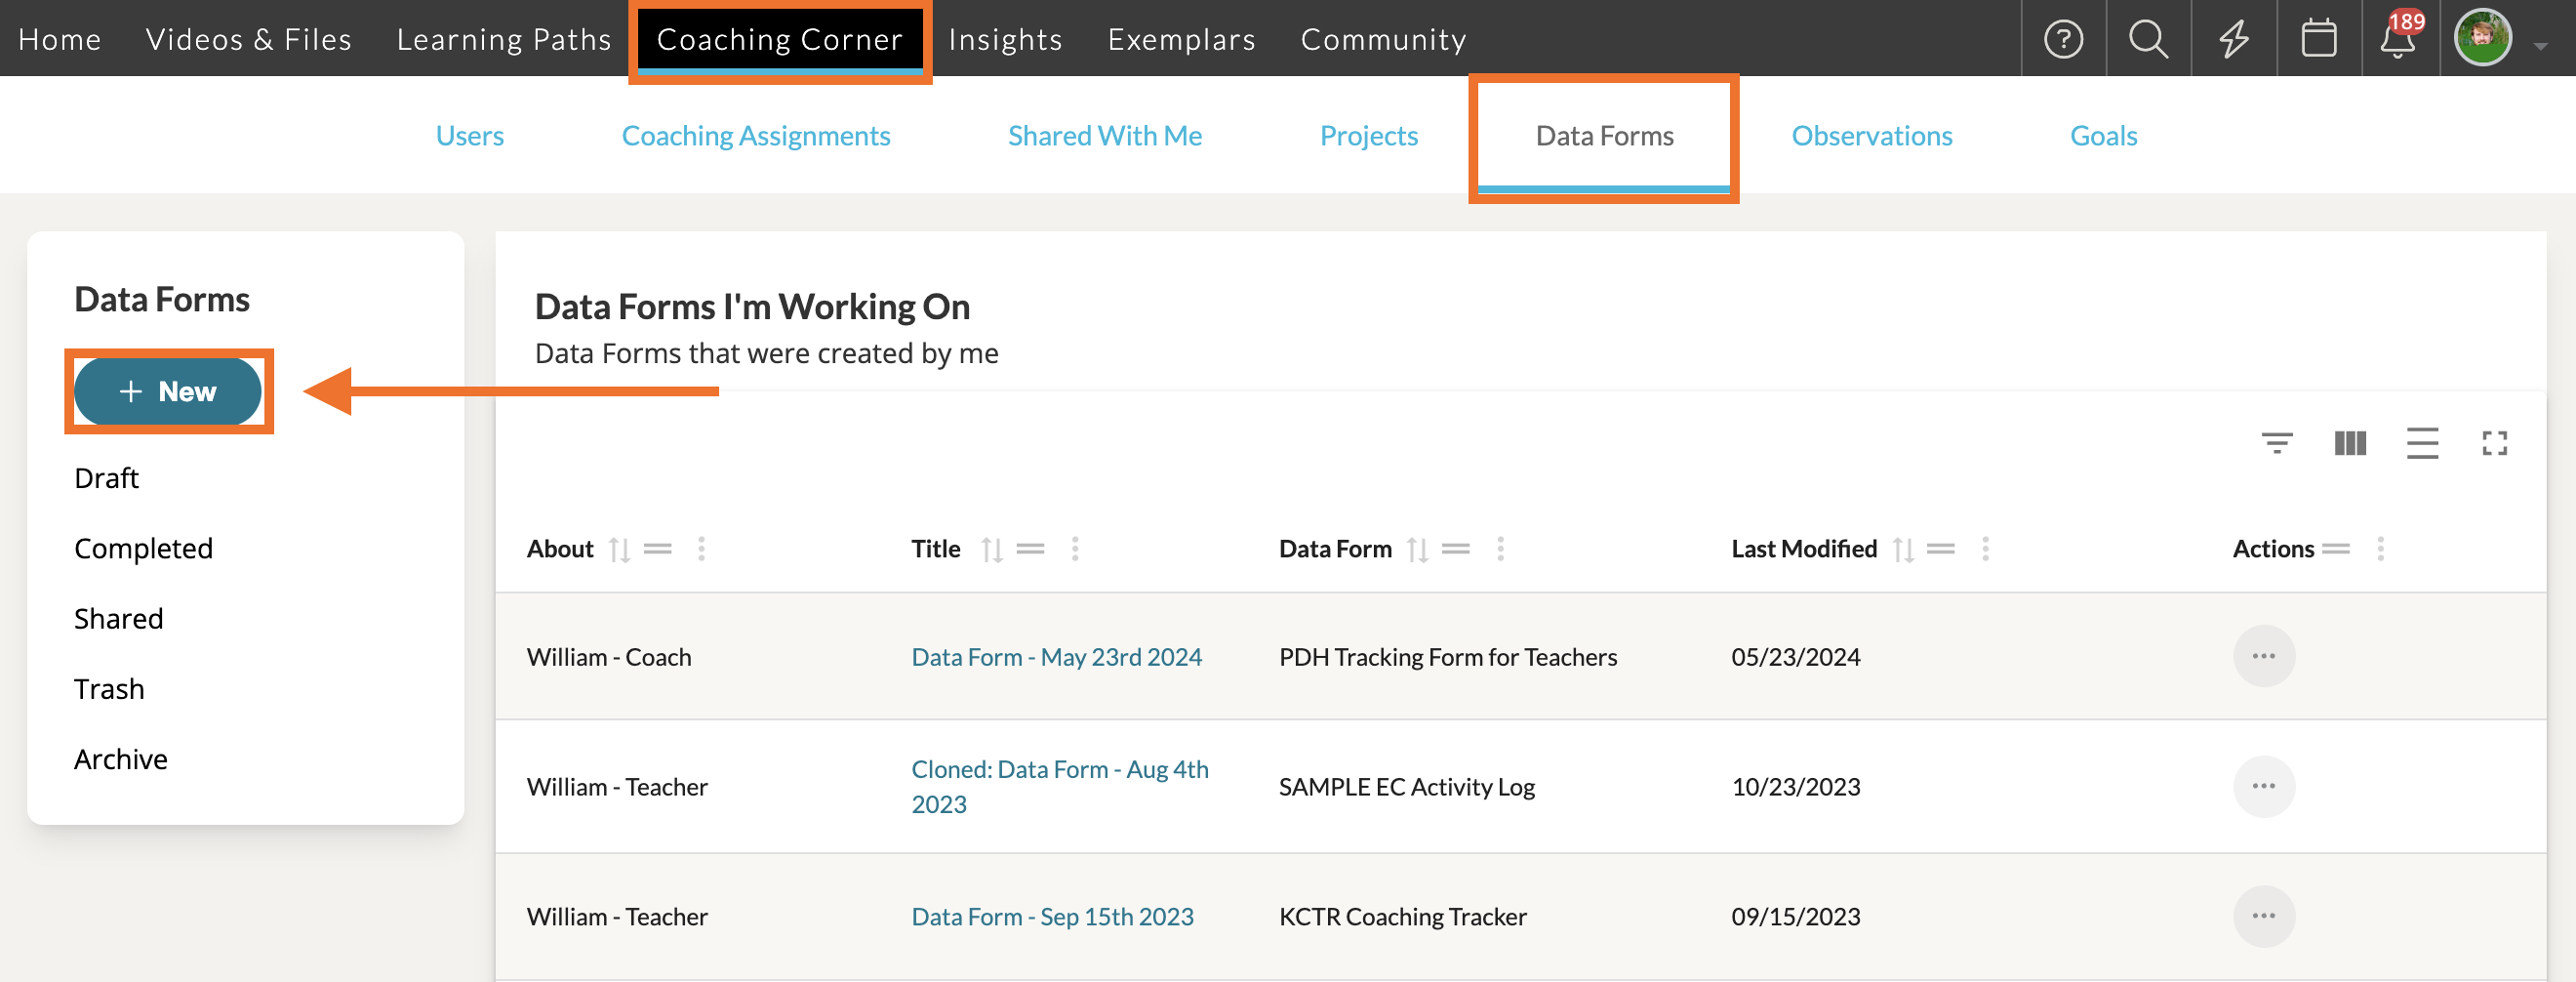
Task: Open the table filter icon
Action: pyautogui.click(x=2276, y=443)
